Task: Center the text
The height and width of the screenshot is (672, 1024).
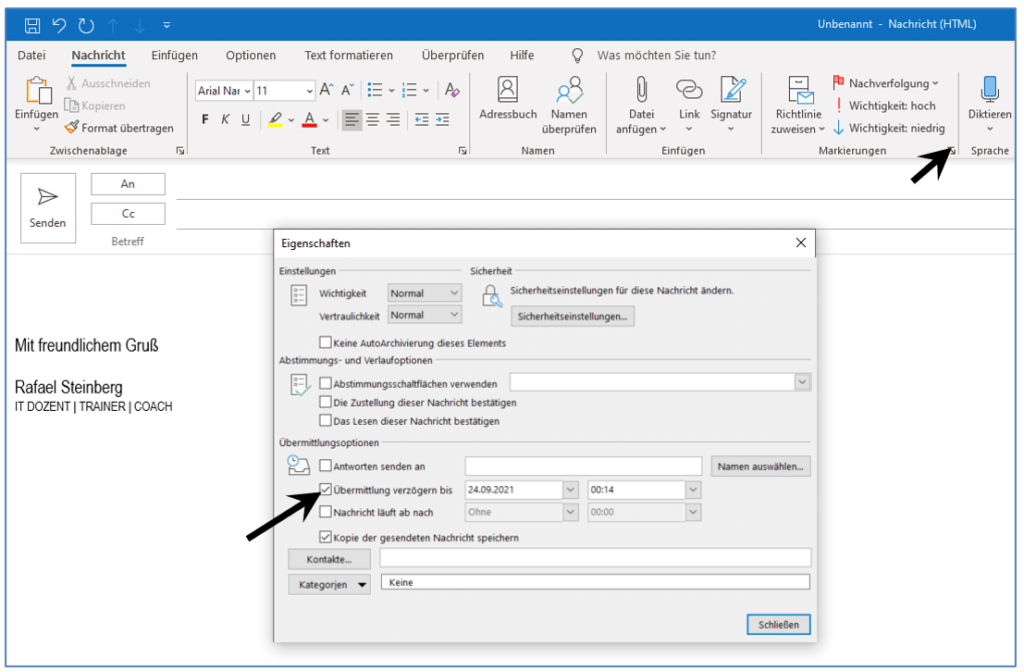Action: 373,120
